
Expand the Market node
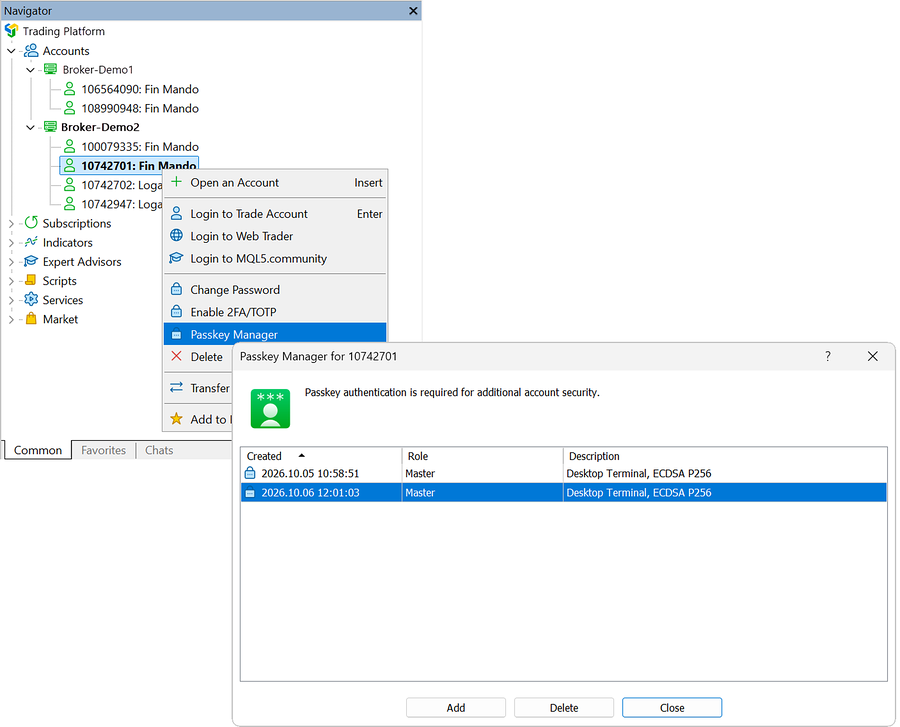(x=11, y=319)
